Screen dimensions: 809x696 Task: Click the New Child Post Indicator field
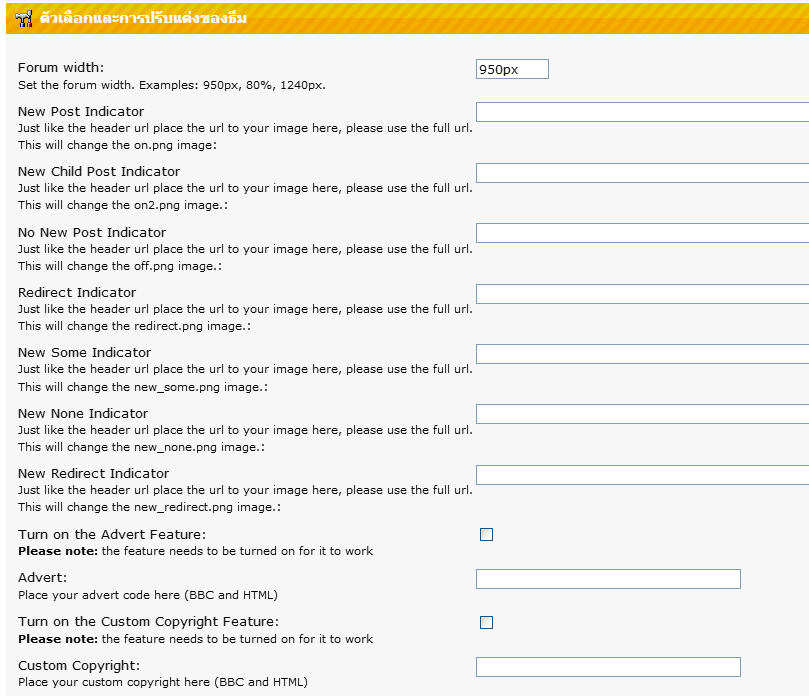(642, 173)
